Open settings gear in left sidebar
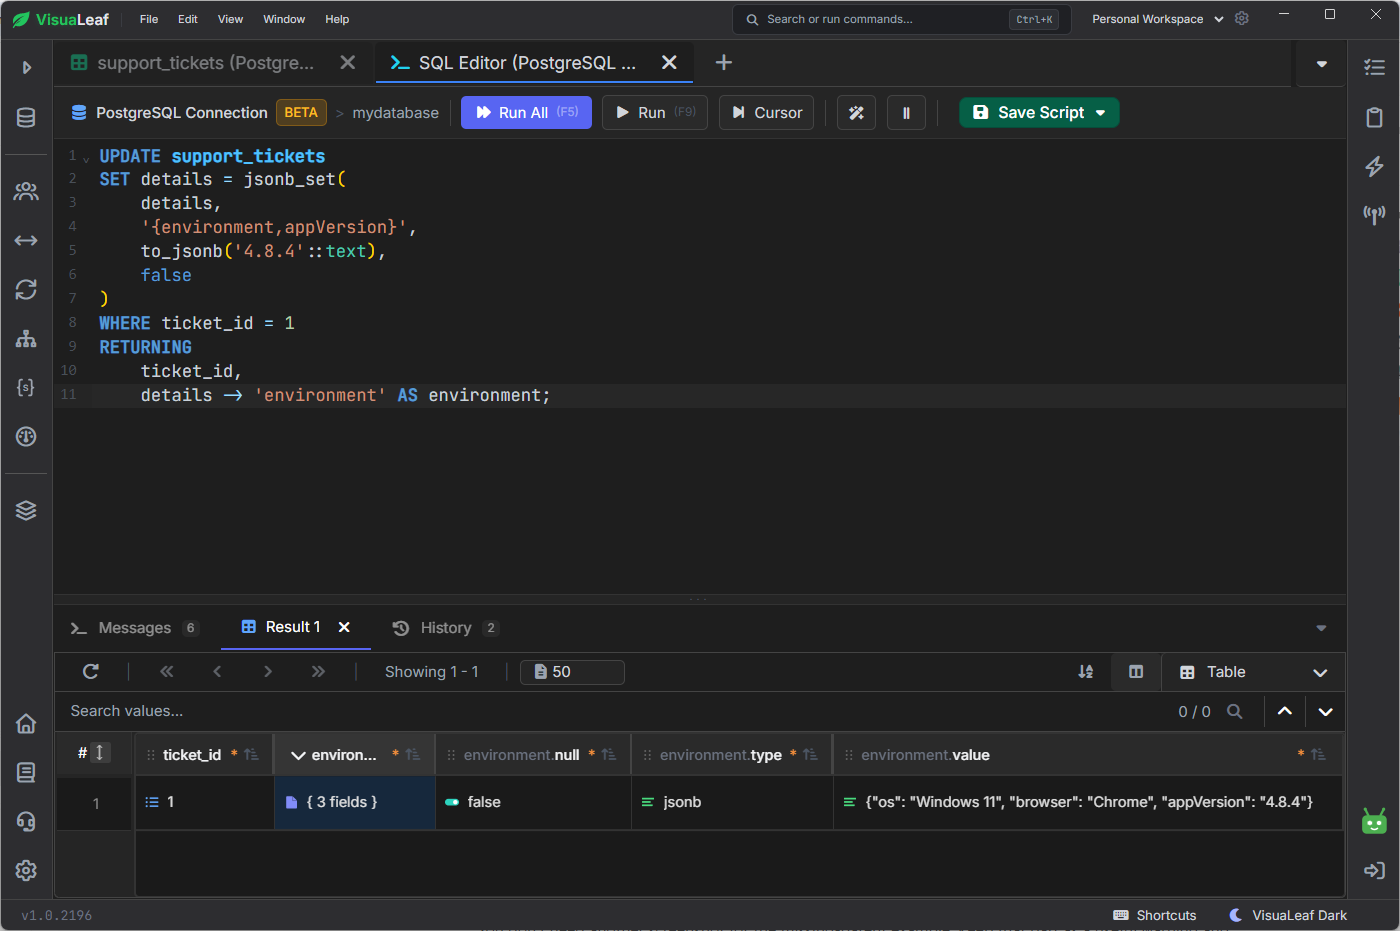 26,870
